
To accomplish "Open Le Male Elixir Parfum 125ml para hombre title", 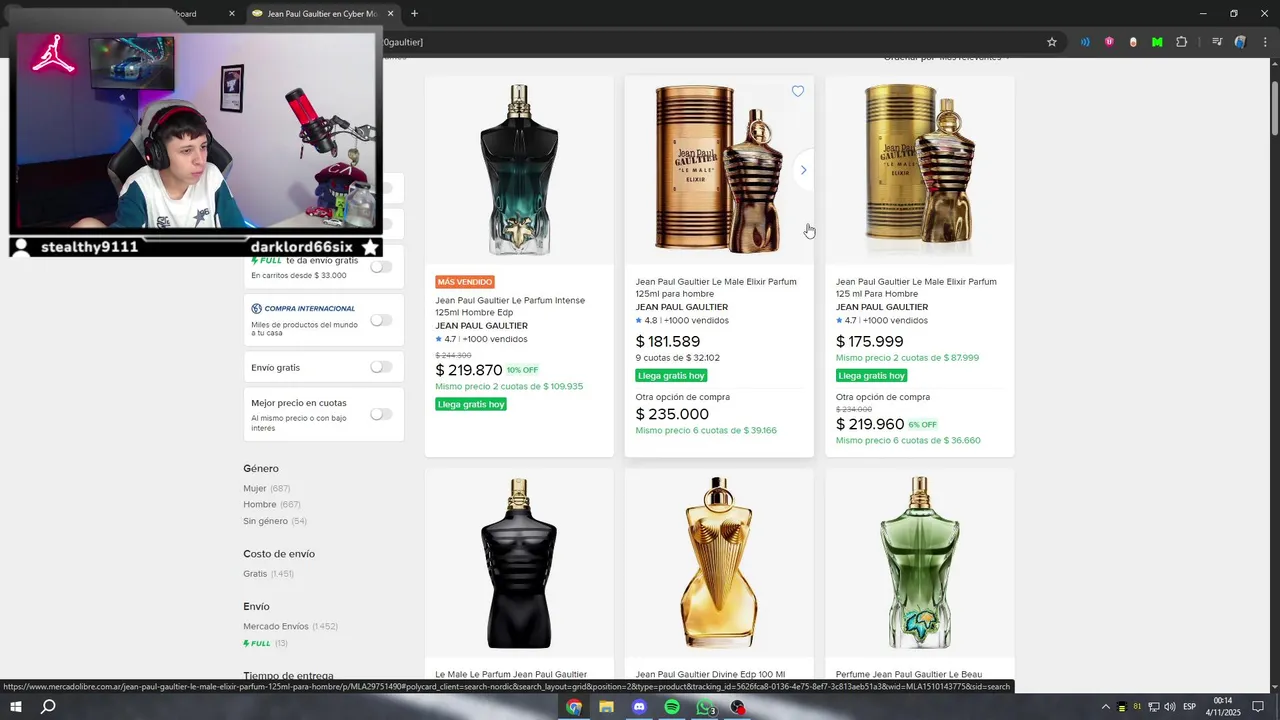I will (716, 288).
